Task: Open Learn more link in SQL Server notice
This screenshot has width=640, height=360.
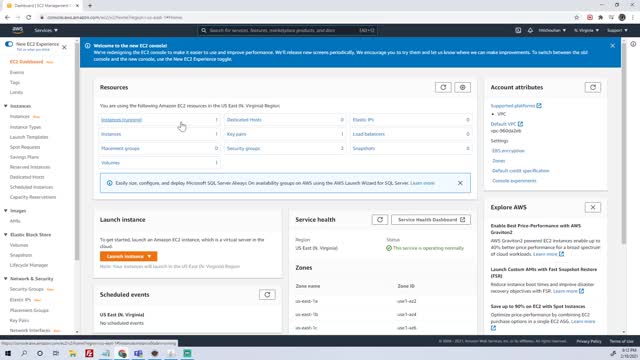Action: [422, 183]
